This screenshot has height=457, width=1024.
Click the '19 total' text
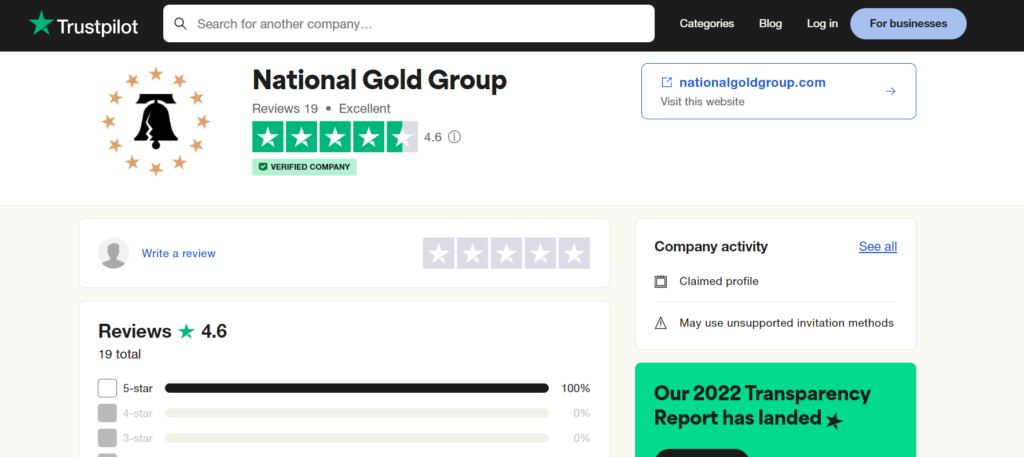120,355
